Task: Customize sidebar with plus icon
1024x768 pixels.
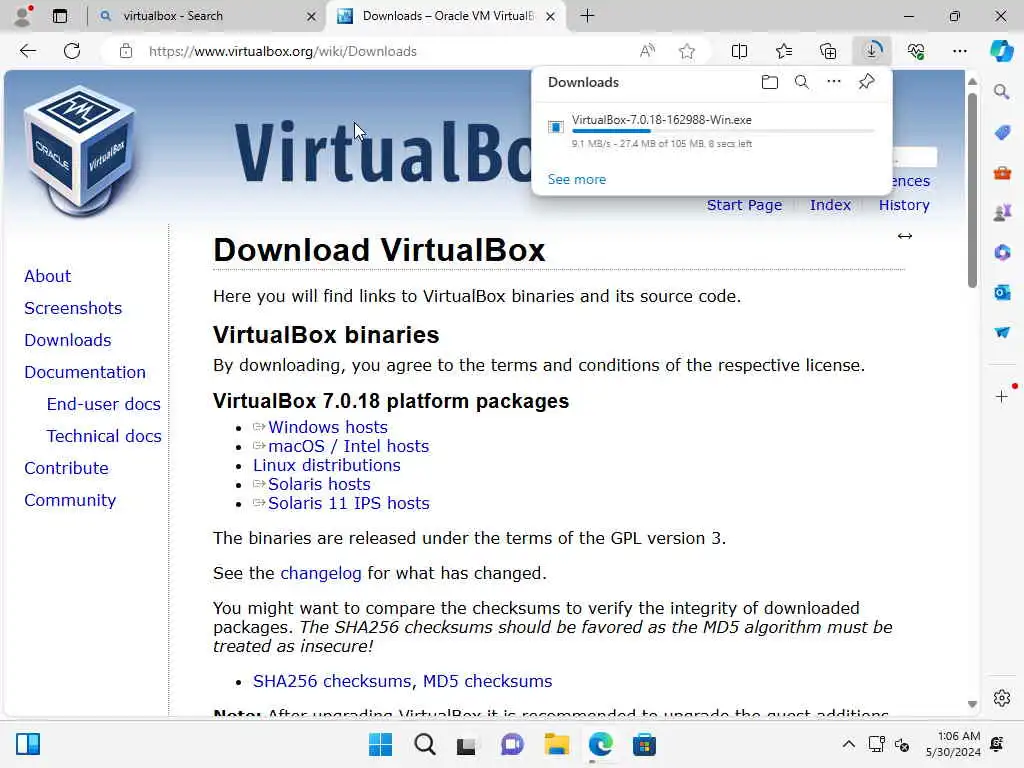Action: [1002, 396]
